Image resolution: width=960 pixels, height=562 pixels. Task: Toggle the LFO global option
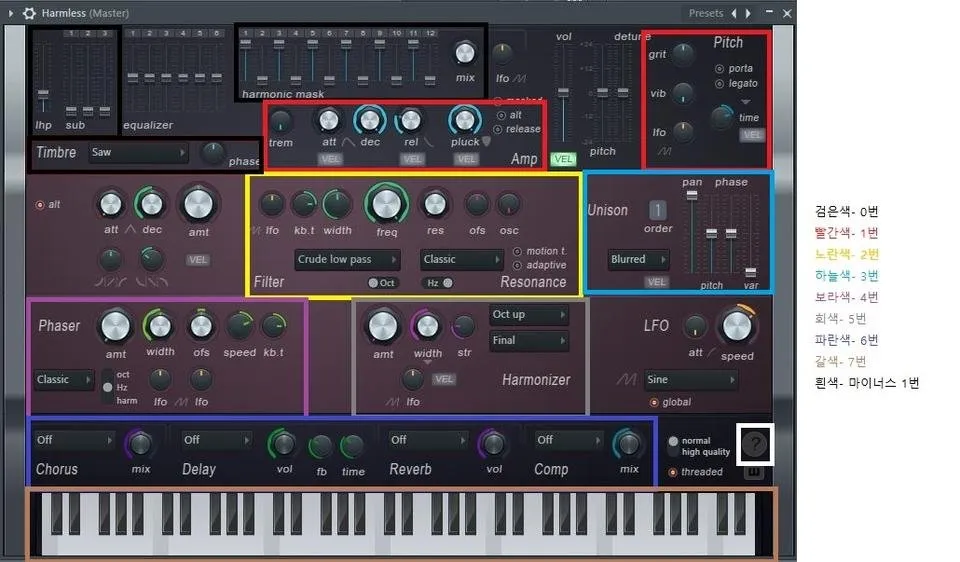pos(654,402)
